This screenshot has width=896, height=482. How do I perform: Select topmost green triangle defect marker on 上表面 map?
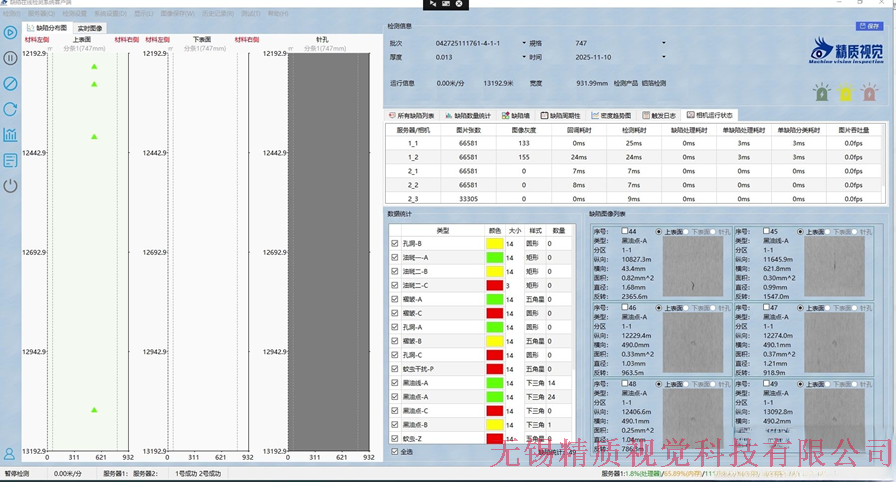click(x=94, y=67)
